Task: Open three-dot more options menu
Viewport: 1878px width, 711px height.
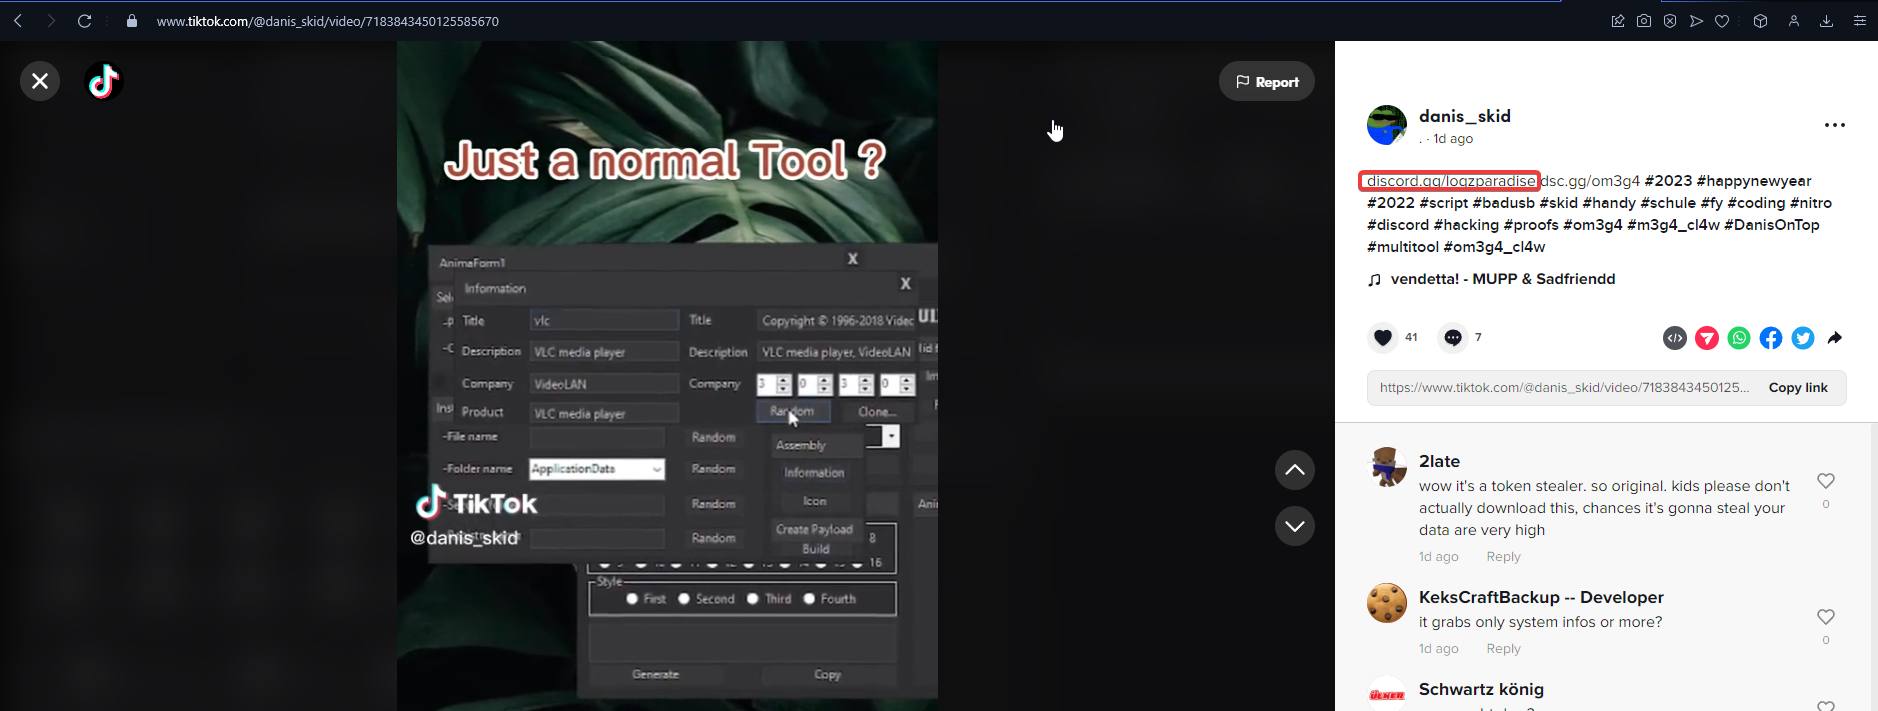Action: [x=1834, y=125]
